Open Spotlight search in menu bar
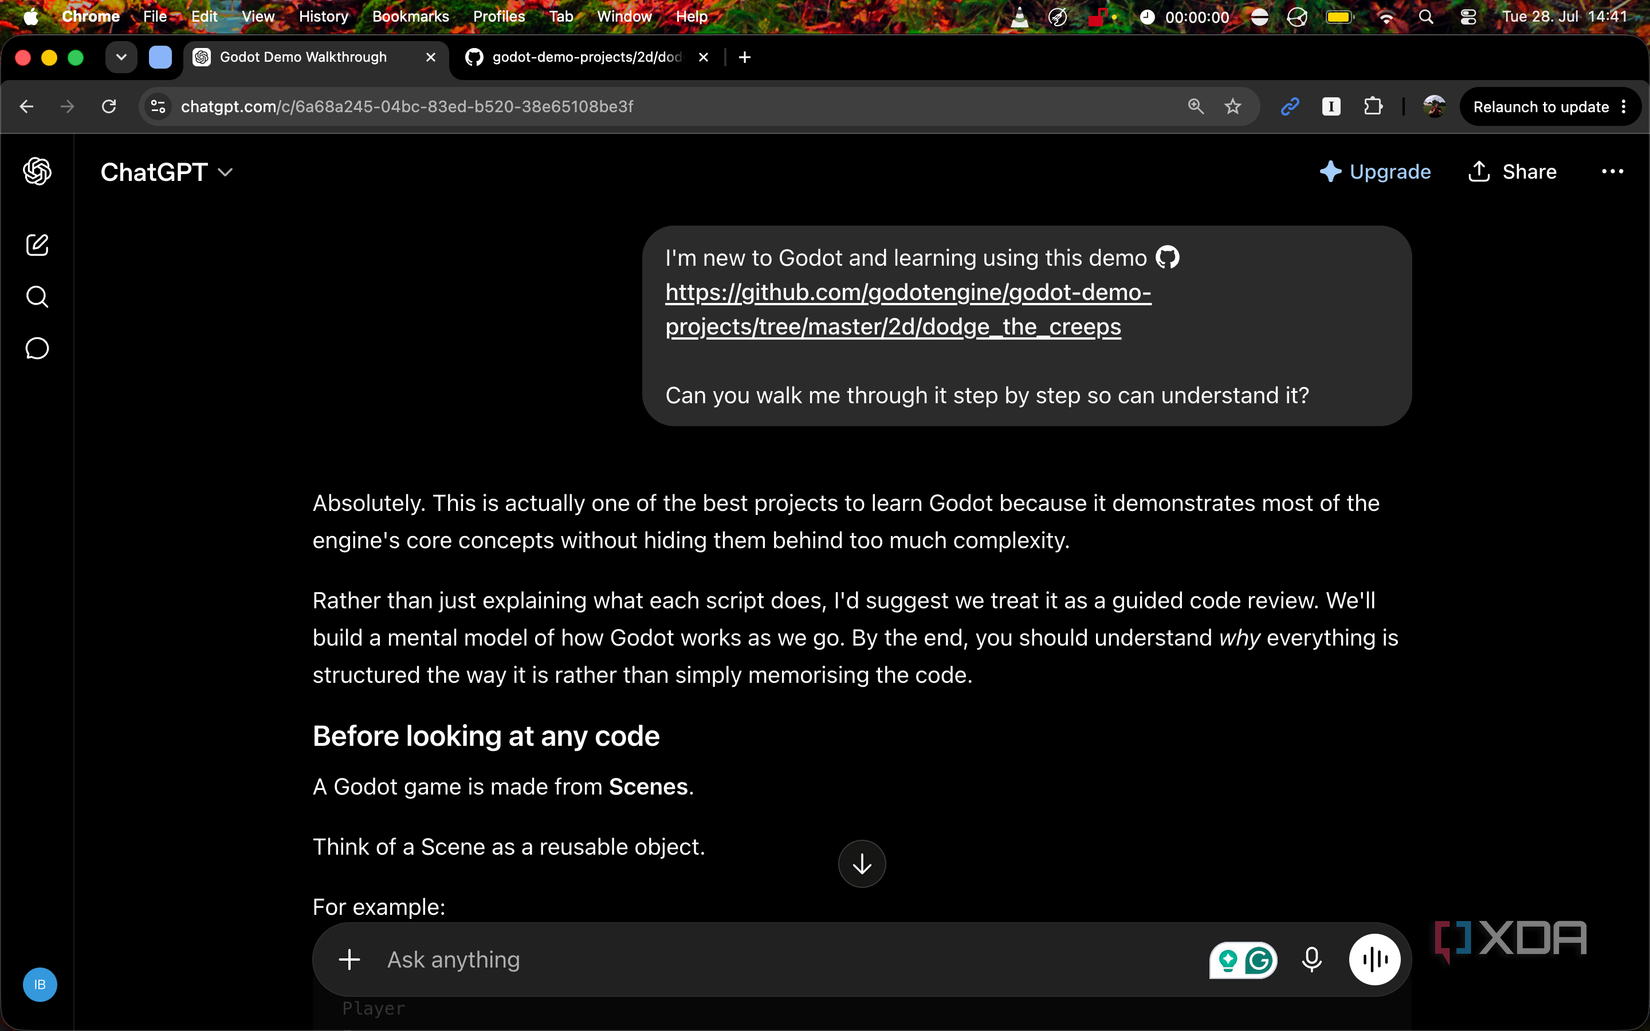 1426,17
